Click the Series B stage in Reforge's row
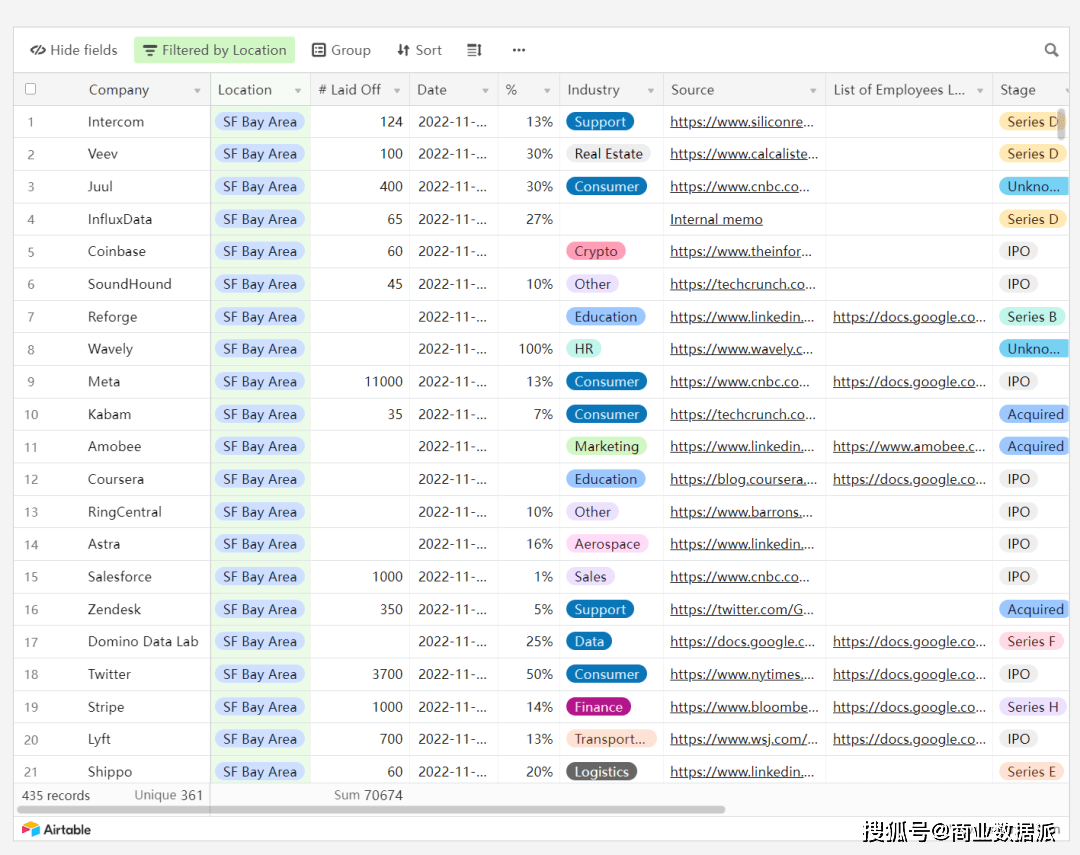1080x855 pixels. click(1032, 317)
